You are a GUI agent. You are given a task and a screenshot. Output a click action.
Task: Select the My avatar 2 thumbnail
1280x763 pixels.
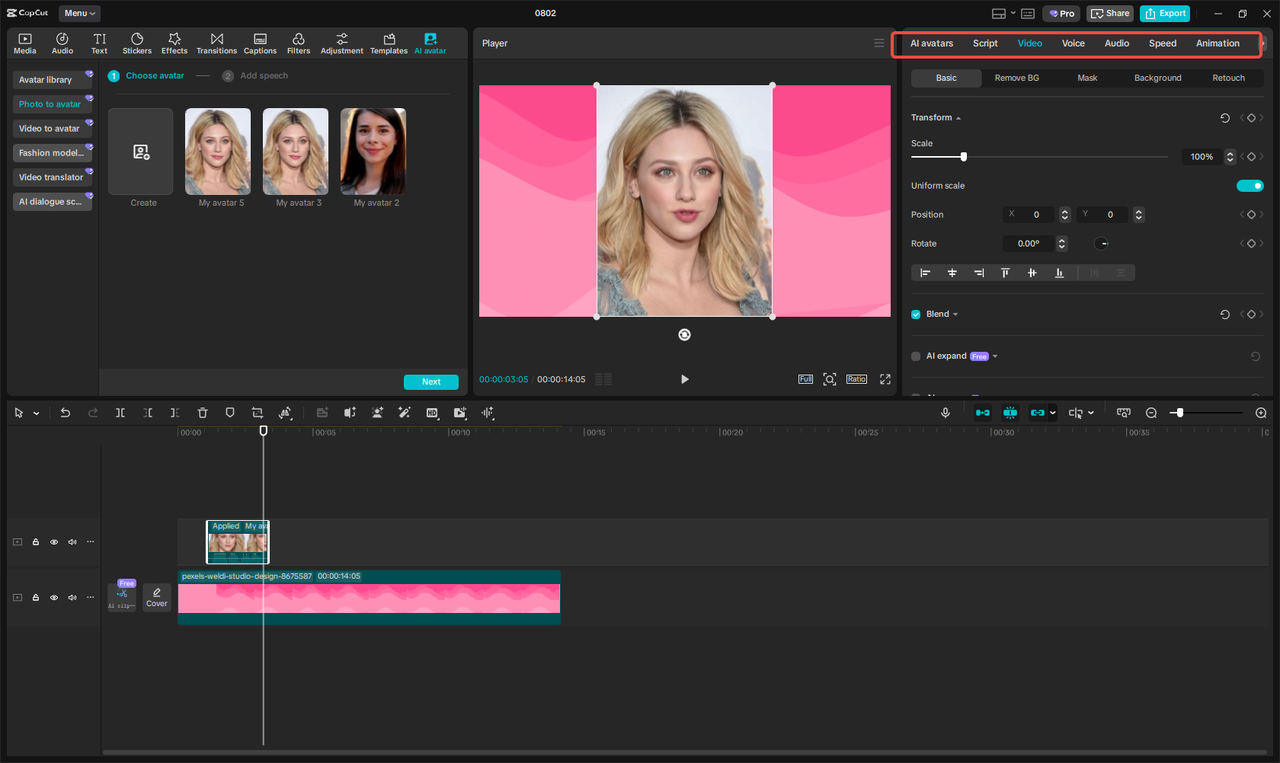point(373,151)
